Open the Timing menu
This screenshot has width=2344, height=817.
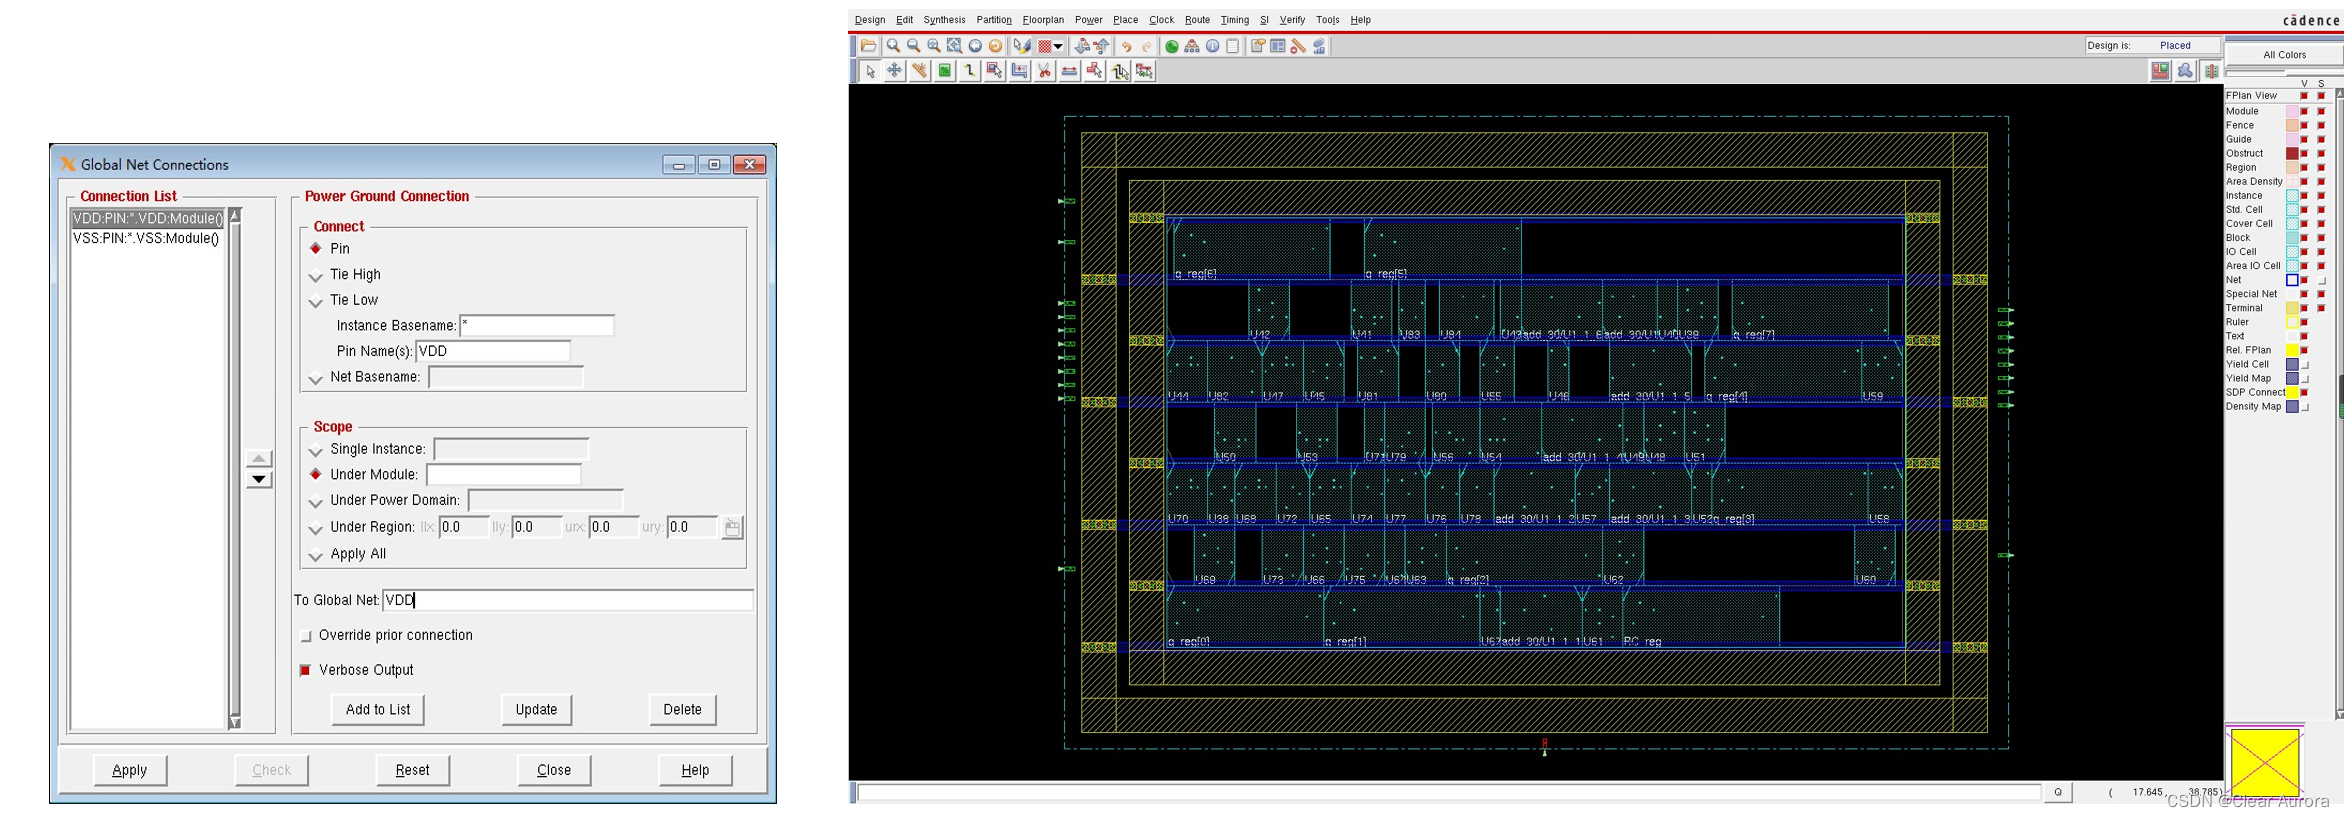click(1235, 20)
